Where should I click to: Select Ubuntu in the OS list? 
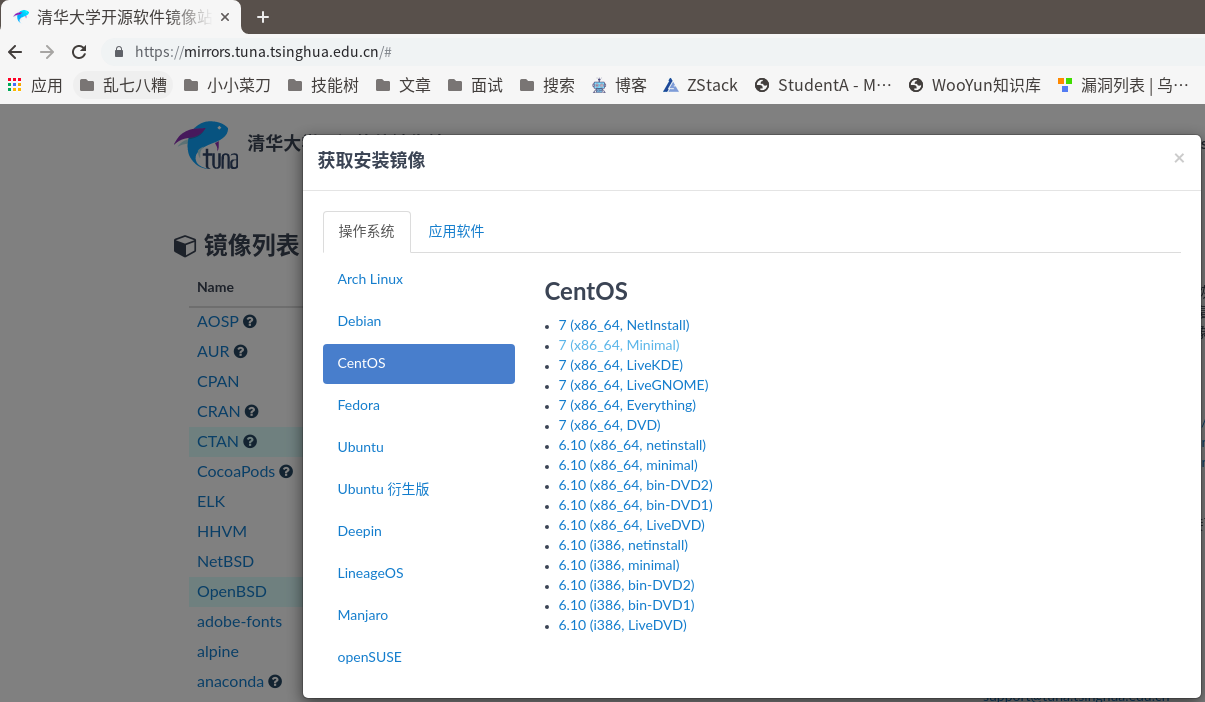[419, 448]
